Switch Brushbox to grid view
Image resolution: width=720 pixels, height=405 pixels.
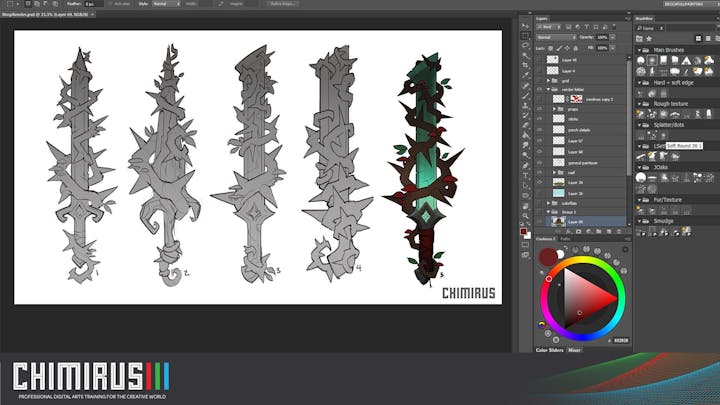click(x=698, y=39)
